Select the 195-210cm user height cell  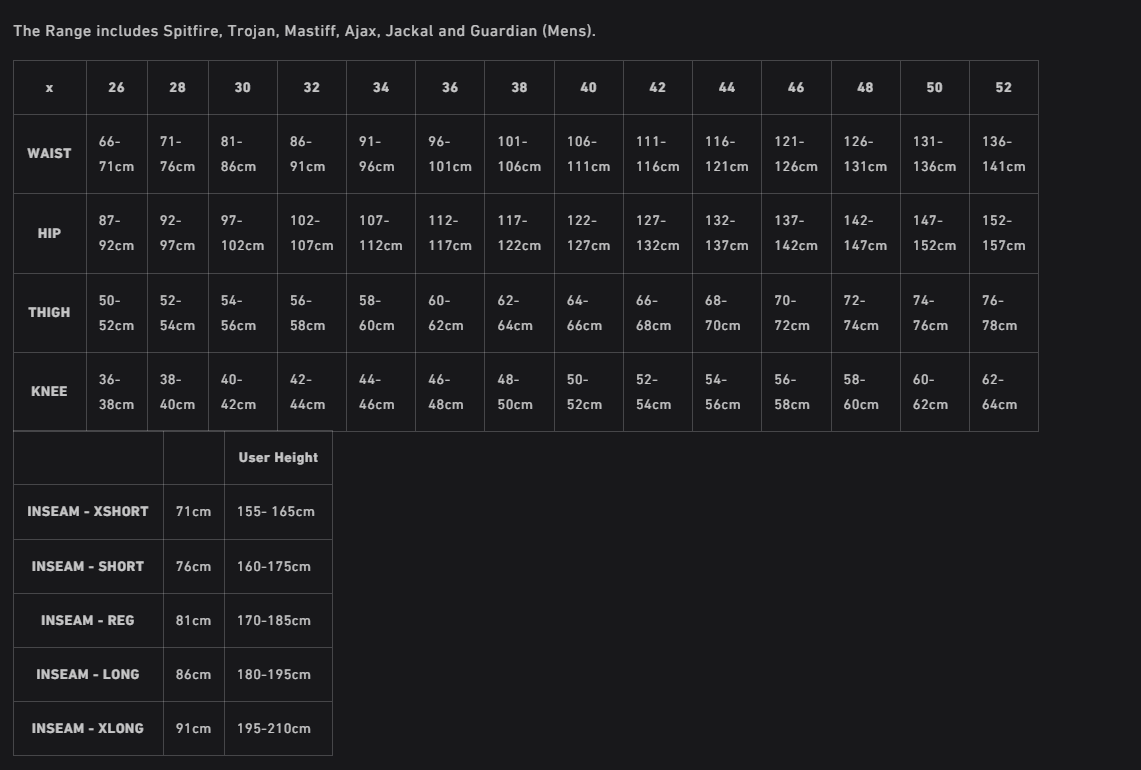(278, 729)
